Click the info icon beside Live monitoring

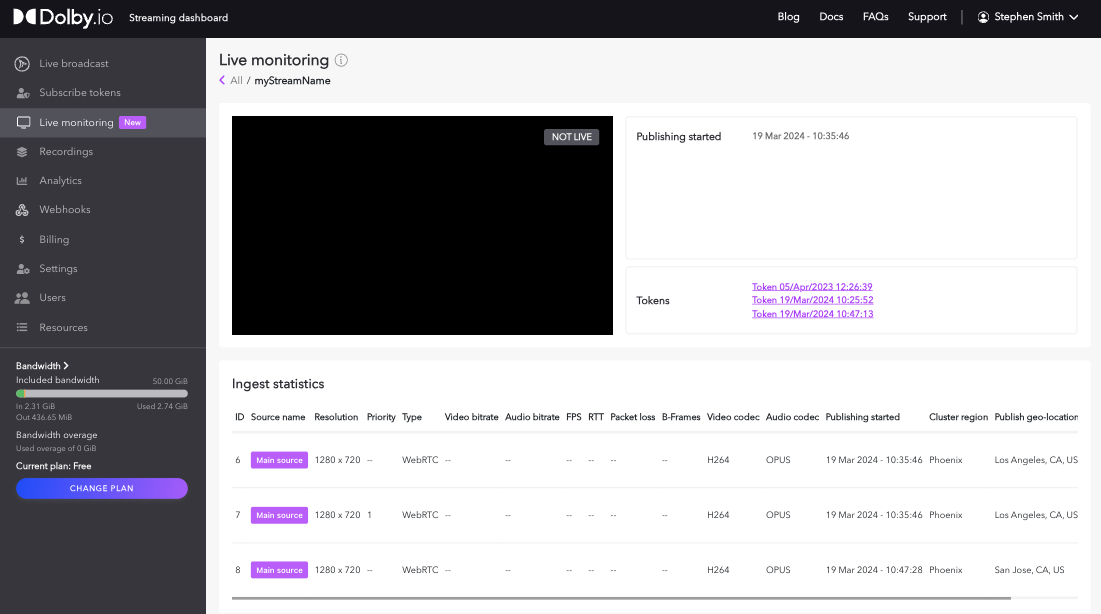pos(342,61)
